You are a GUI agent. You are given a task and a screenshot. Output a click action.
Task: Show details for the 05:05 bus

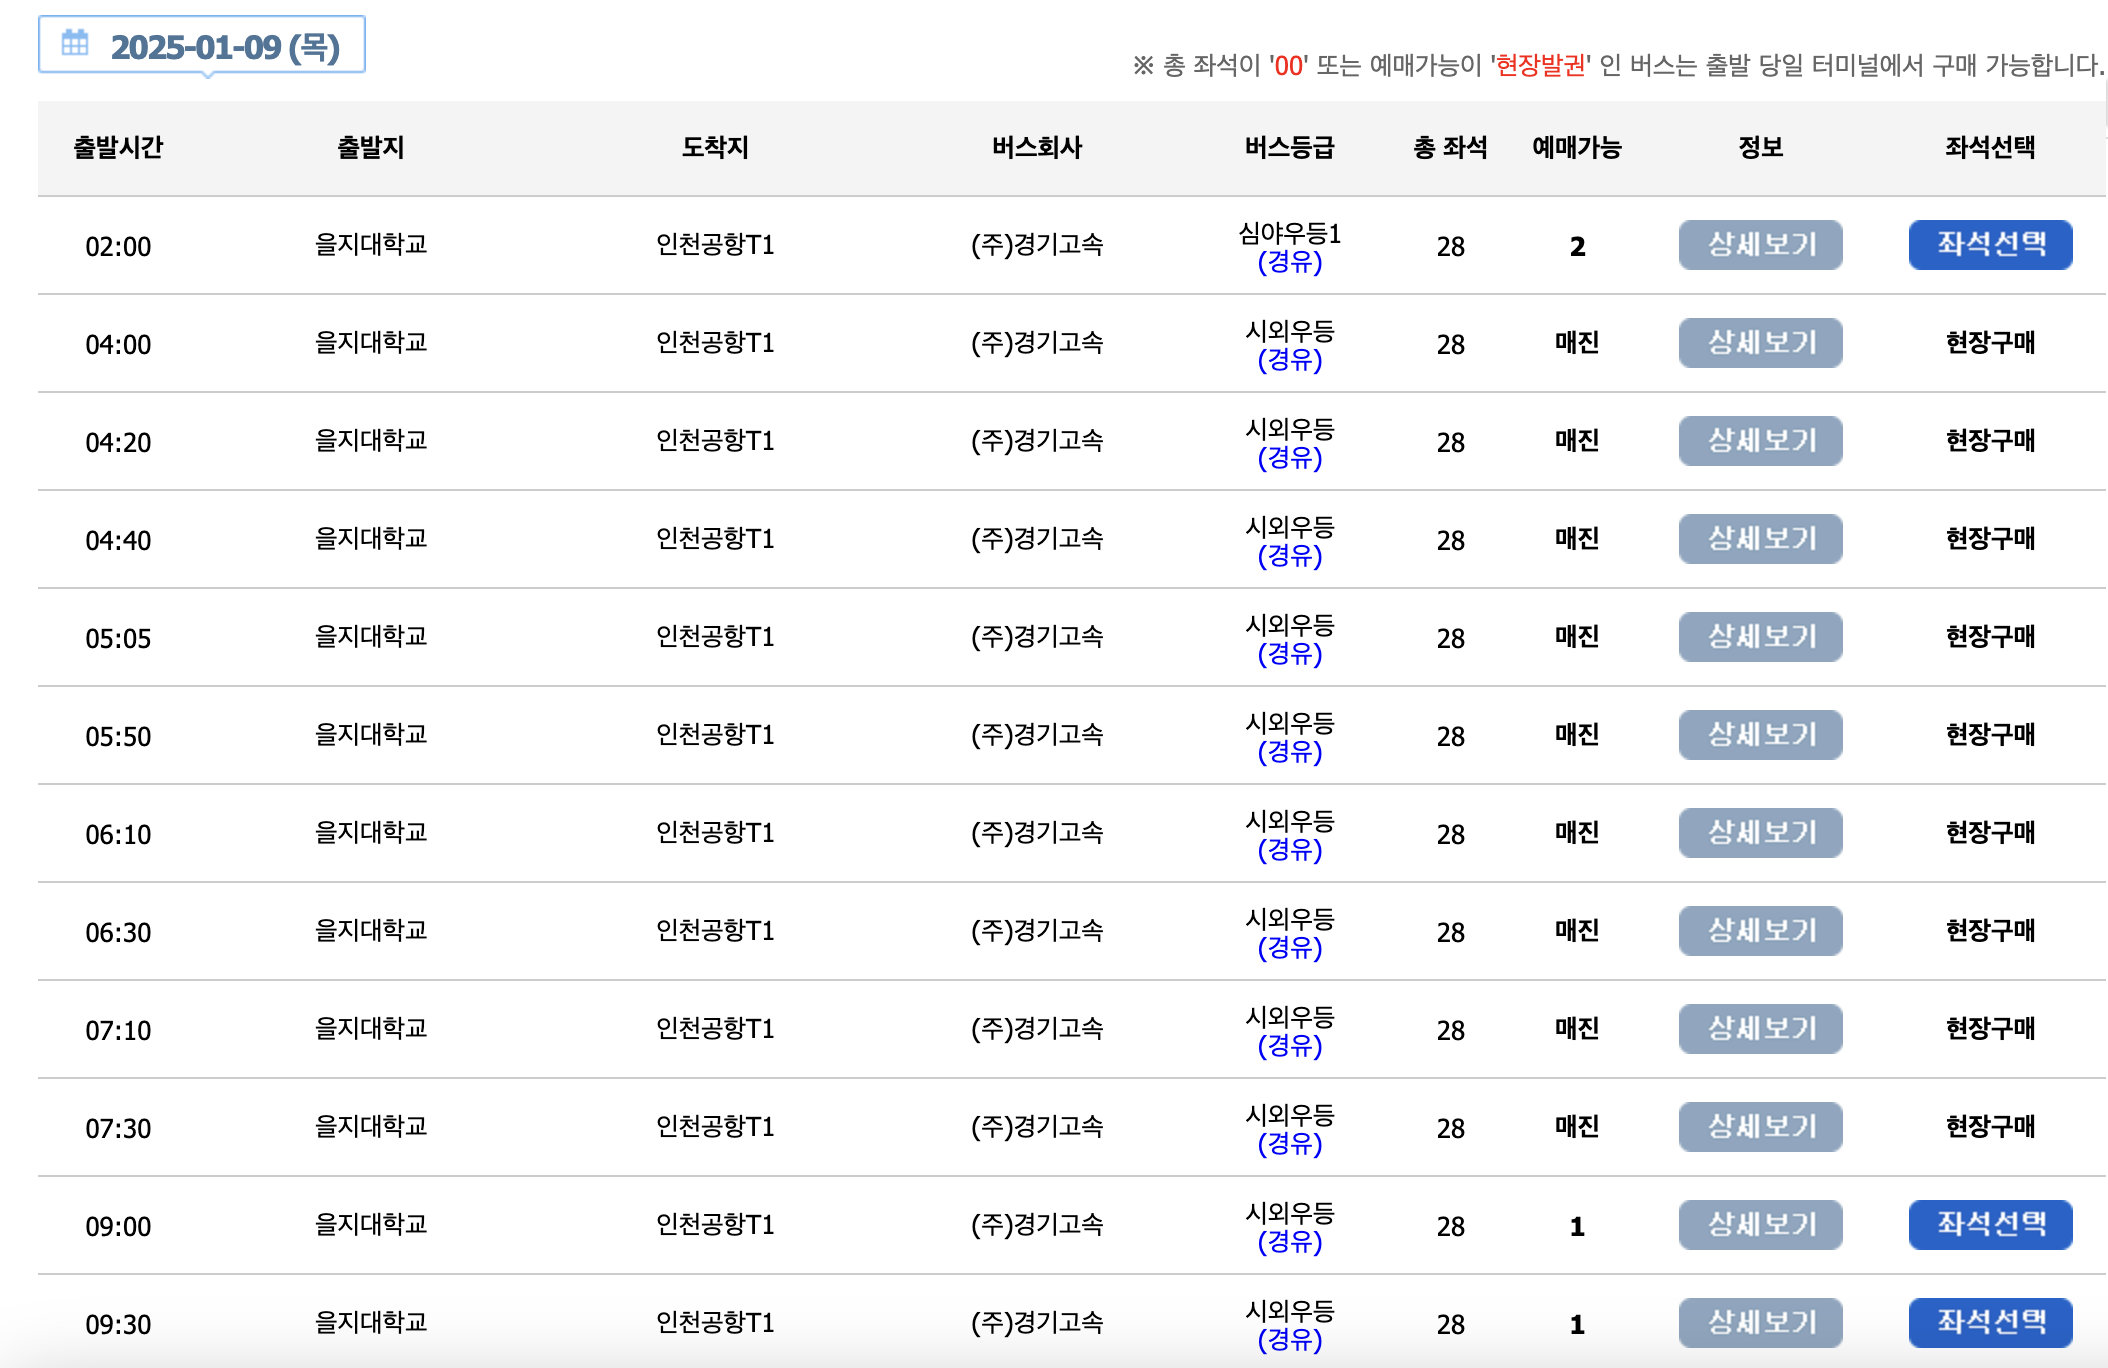1759,636
